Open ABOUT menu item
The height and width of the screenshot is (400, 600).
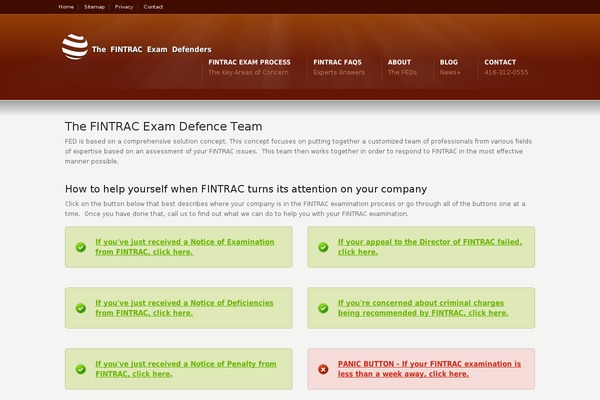402,67
